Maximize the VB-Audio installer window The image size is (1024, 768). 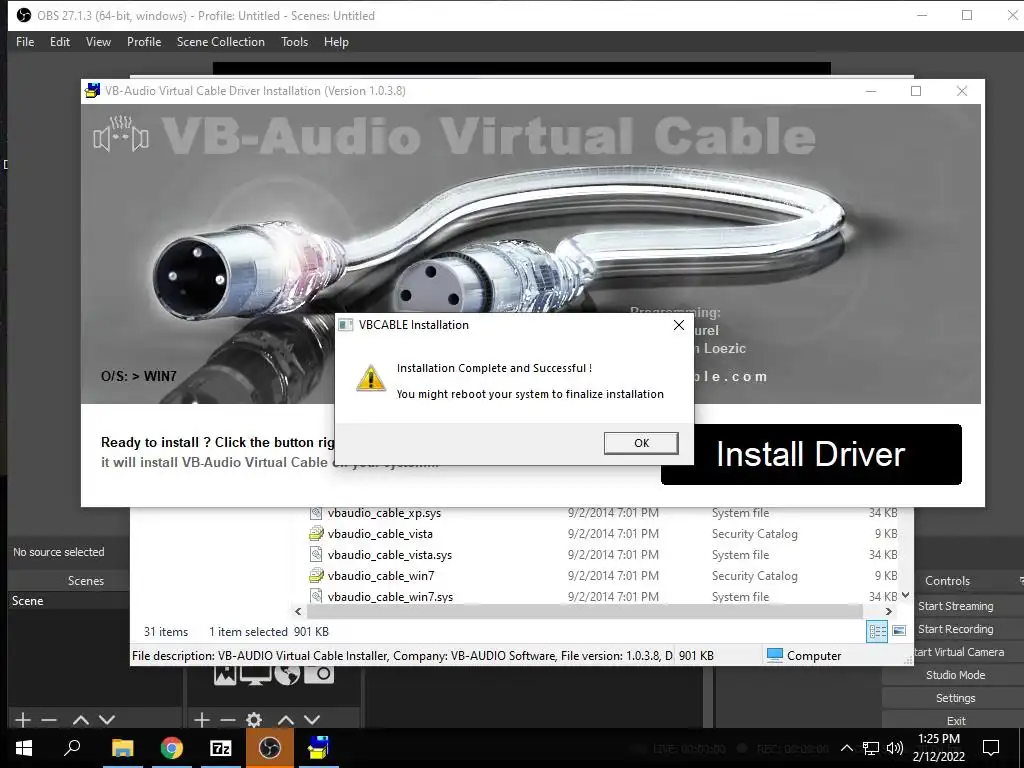(x=916, y=91)
